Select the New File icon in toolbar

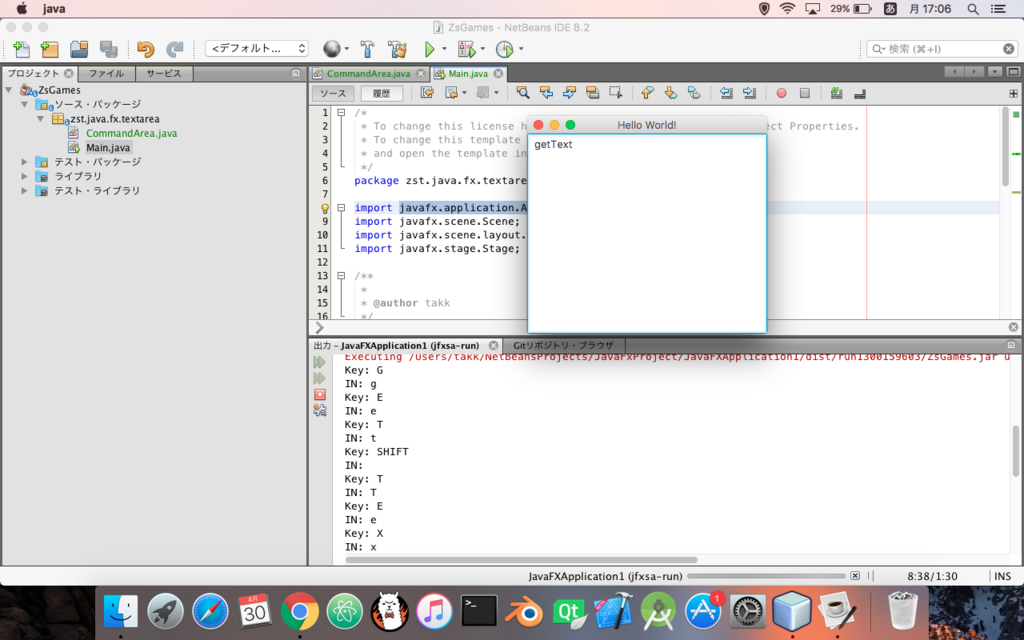pos(22,47)
